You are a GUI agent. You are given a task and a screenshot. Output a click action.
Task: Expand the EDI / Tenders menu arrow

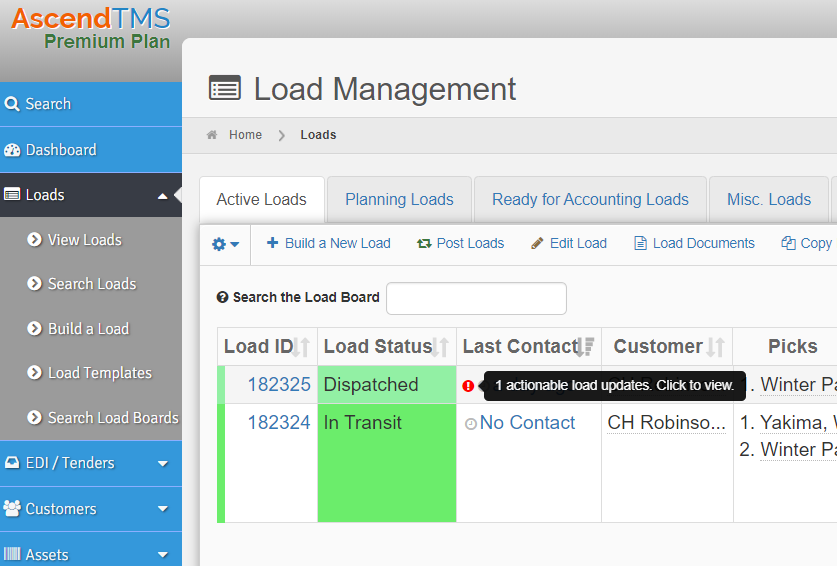pyautogui.click(x=163, y=463)
